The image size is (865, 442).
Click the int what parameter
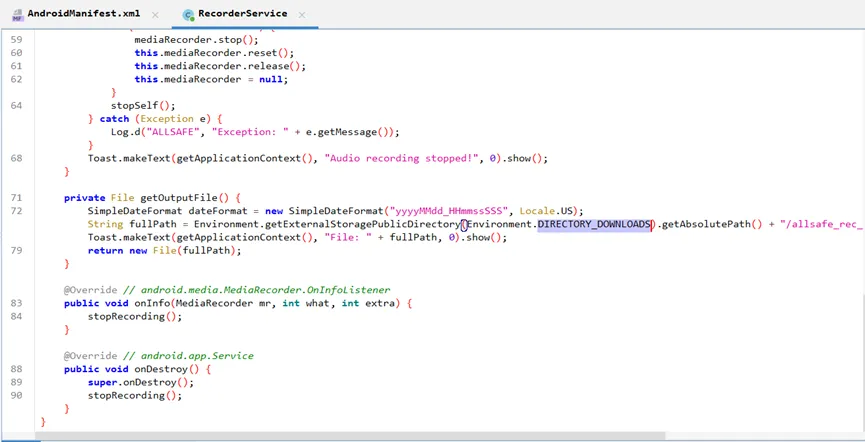306,303
